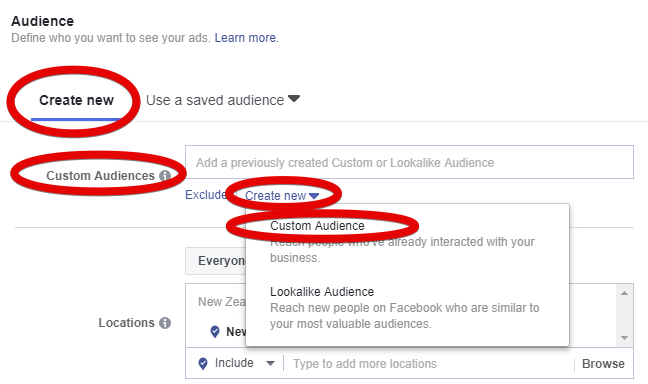
Task: Open the Include dropdown arrow
Action: point(270,363)
